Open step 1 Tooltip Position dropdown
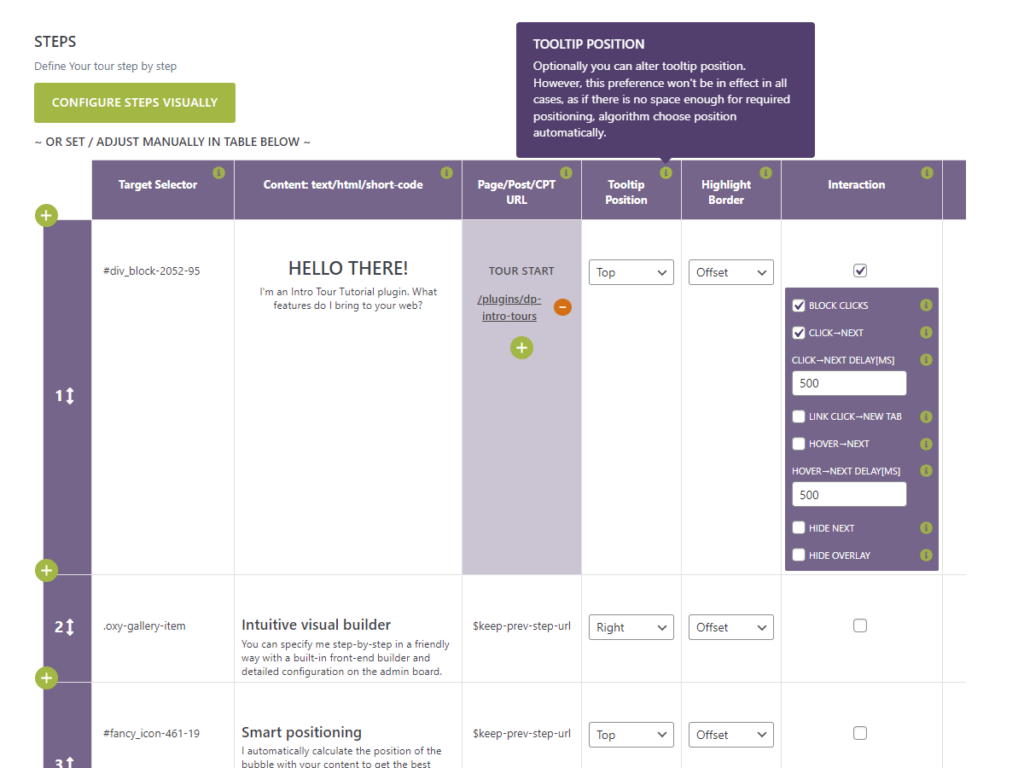This screenshot has height=768, width=1024. (x=631, y=272)
